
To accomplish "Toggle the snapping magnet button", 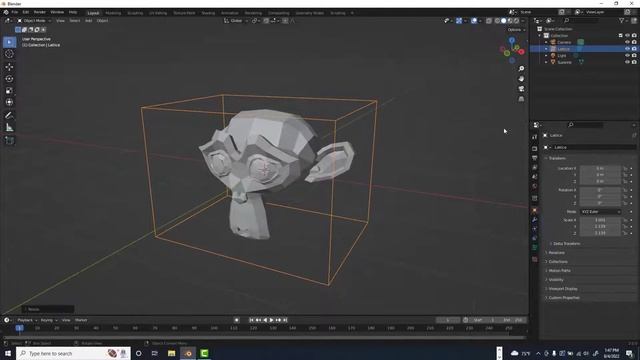I will 266,21.
